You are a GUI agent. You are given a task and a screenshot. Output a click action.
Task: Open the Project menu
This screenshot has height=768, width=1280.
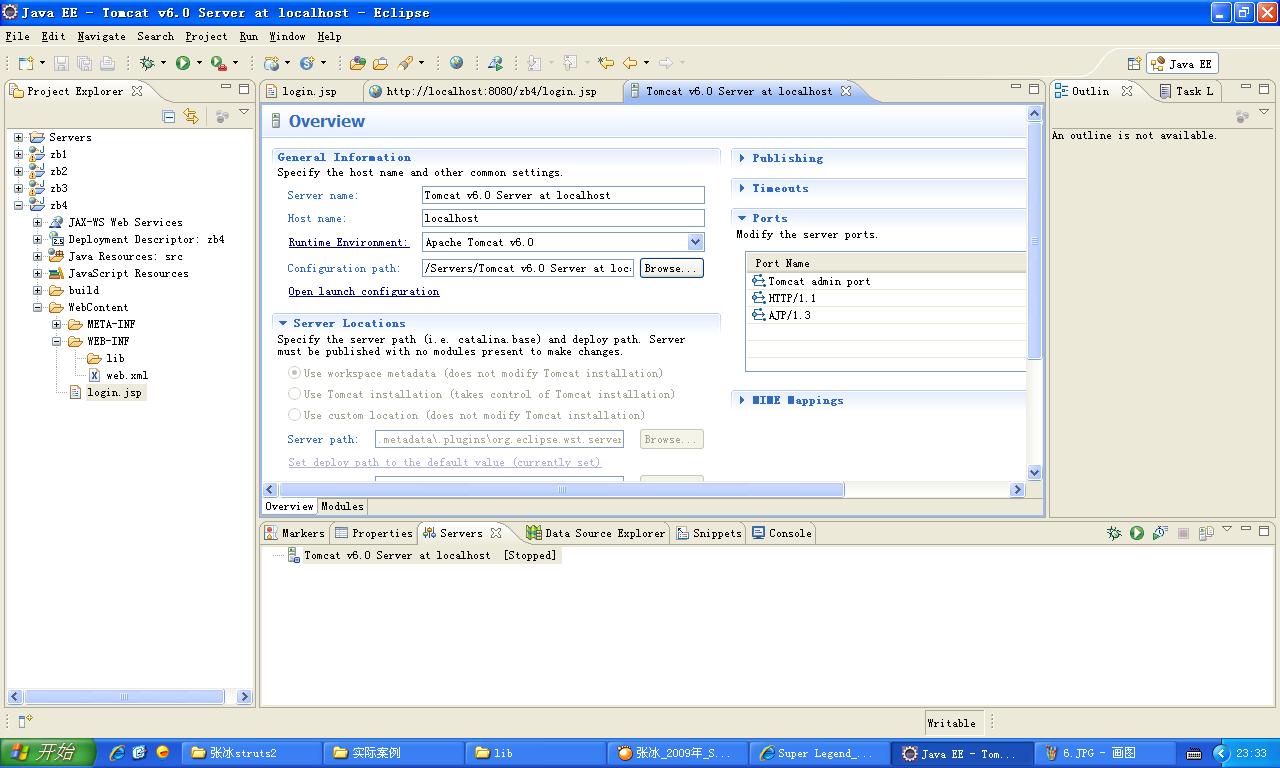[206, 36]
